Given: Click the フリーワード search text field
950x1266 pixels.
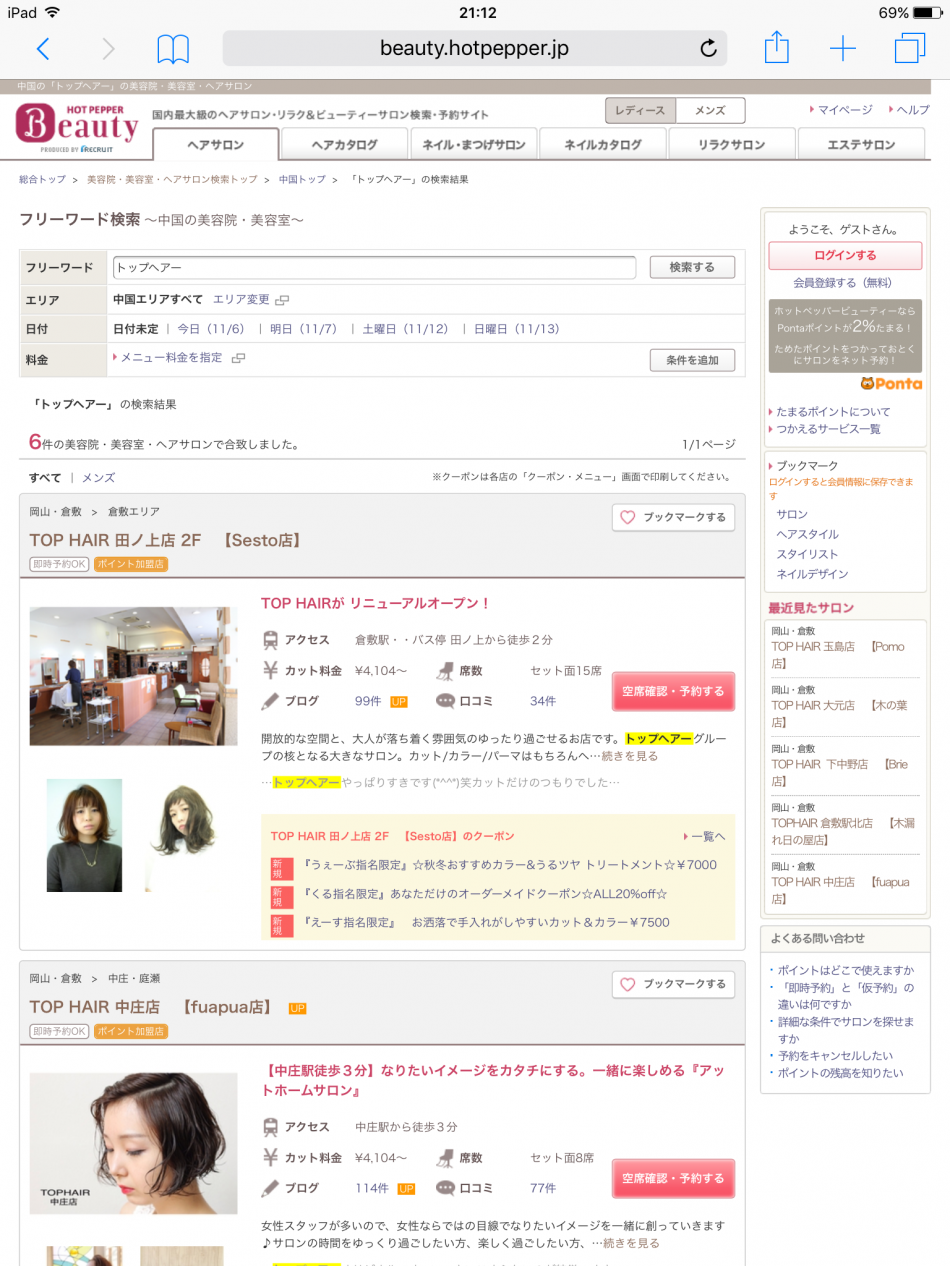Looking at the screenshot, I should (x=374, y=268).
